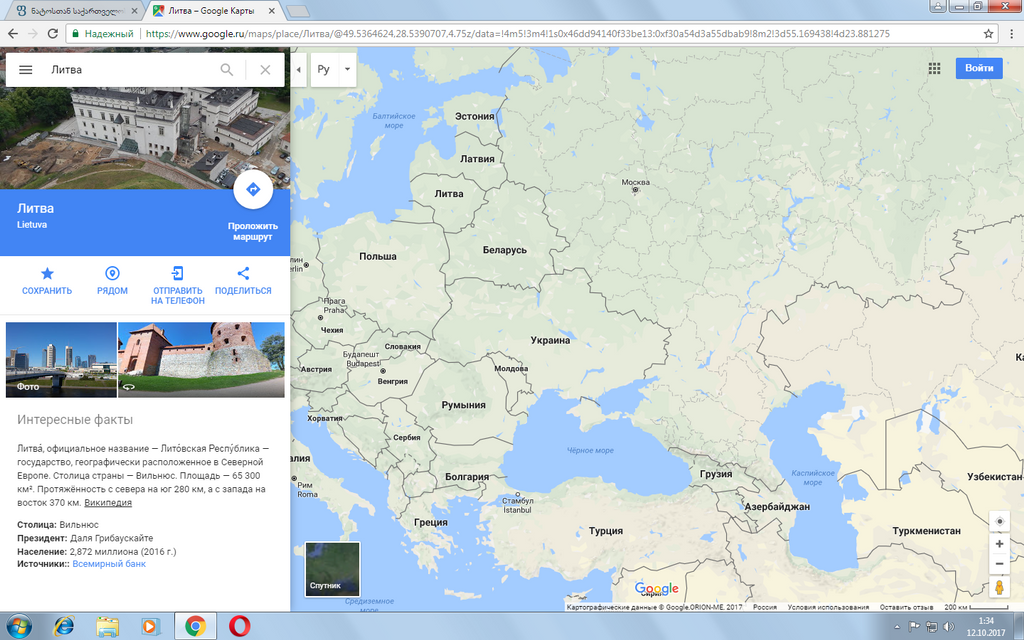Image resolution: width=1024 pixels, height=640 pixels.
Task: Click the Румыния label on map
Action: [x=463, y=405]
